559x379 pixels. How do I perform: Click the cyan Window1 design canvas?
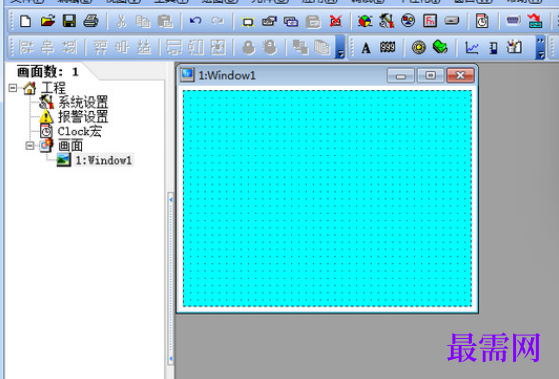click(327, 198)
